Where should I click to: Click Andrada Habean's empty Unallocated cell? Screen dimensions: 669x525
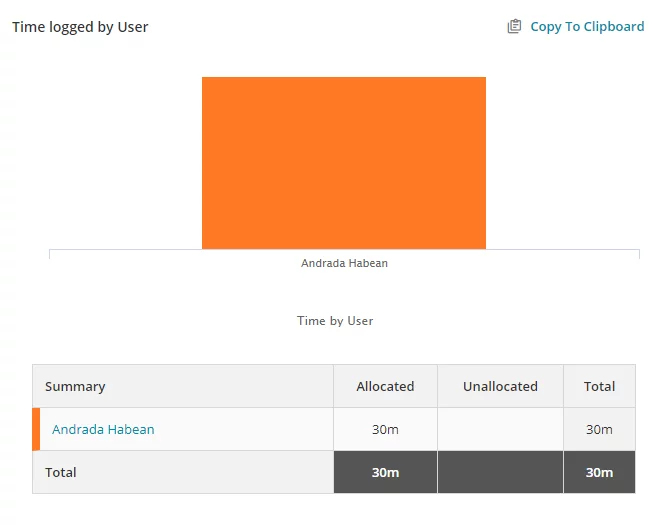[x=500, y=429]
